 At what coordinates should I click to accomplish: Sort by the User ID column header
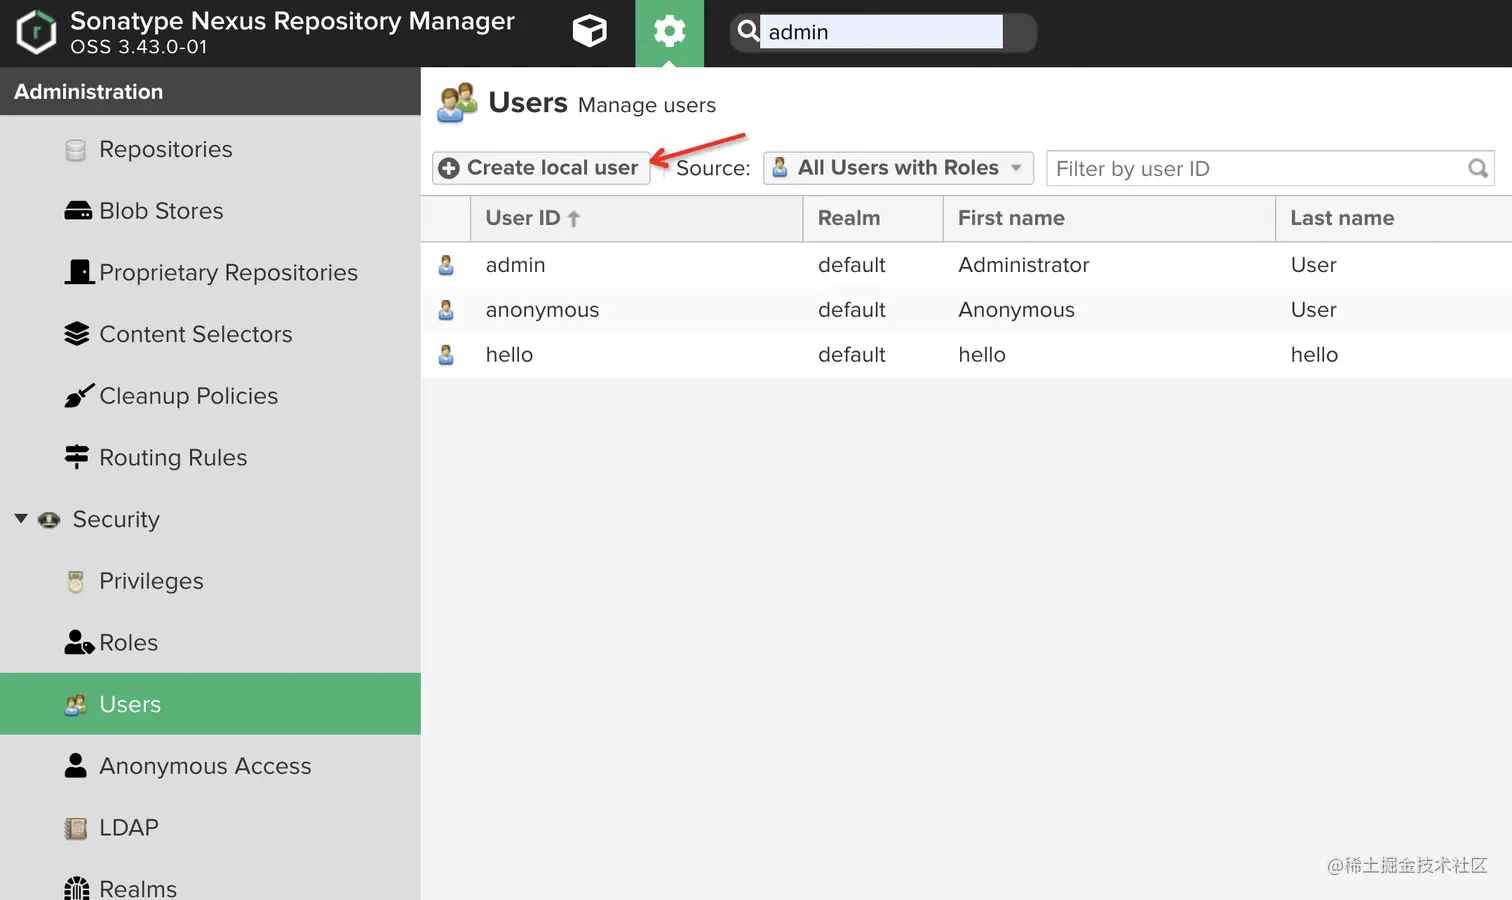(x=636, y=218)
